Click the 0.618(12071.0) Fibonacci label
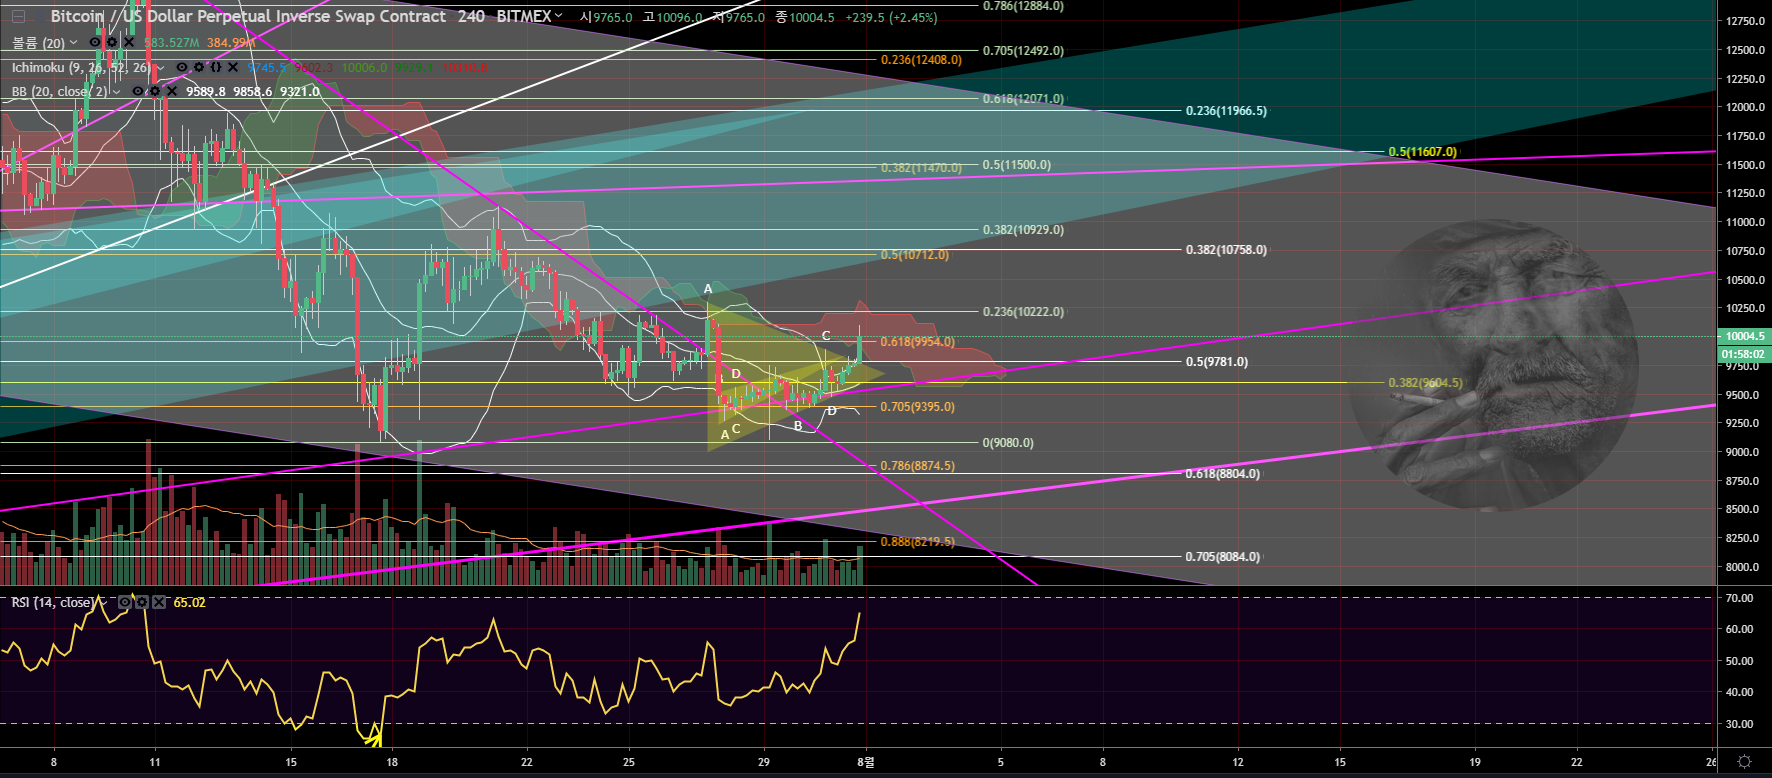This screenshot has width=1772, height=778. tap(1023, 99)
